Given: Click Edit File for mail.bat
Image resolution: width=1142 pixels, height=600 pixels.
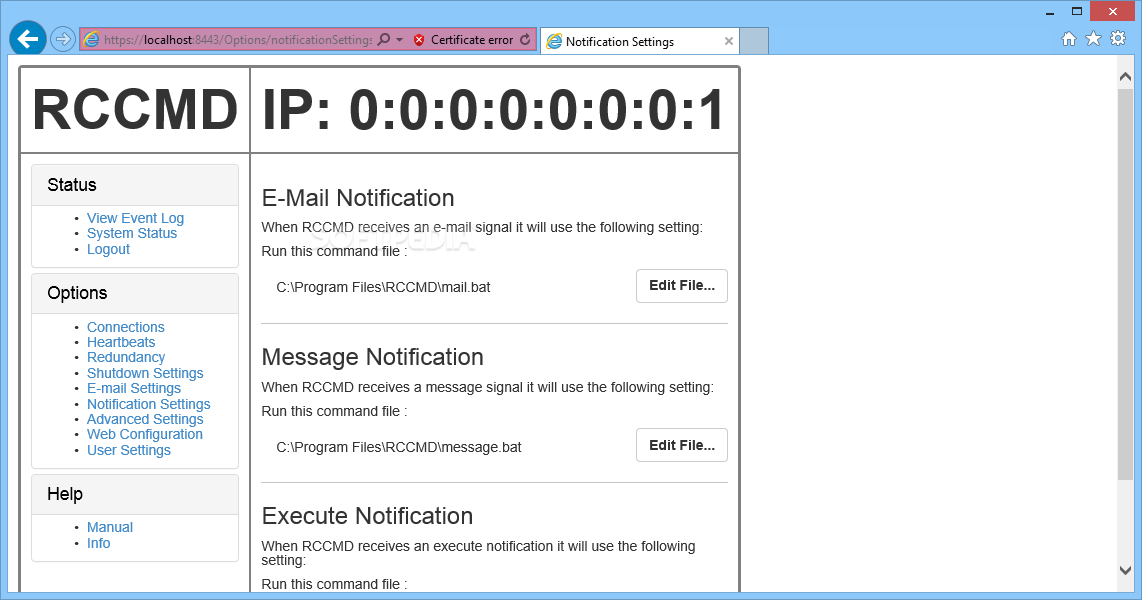Looking at the screenshot, I should coord(682,285).
